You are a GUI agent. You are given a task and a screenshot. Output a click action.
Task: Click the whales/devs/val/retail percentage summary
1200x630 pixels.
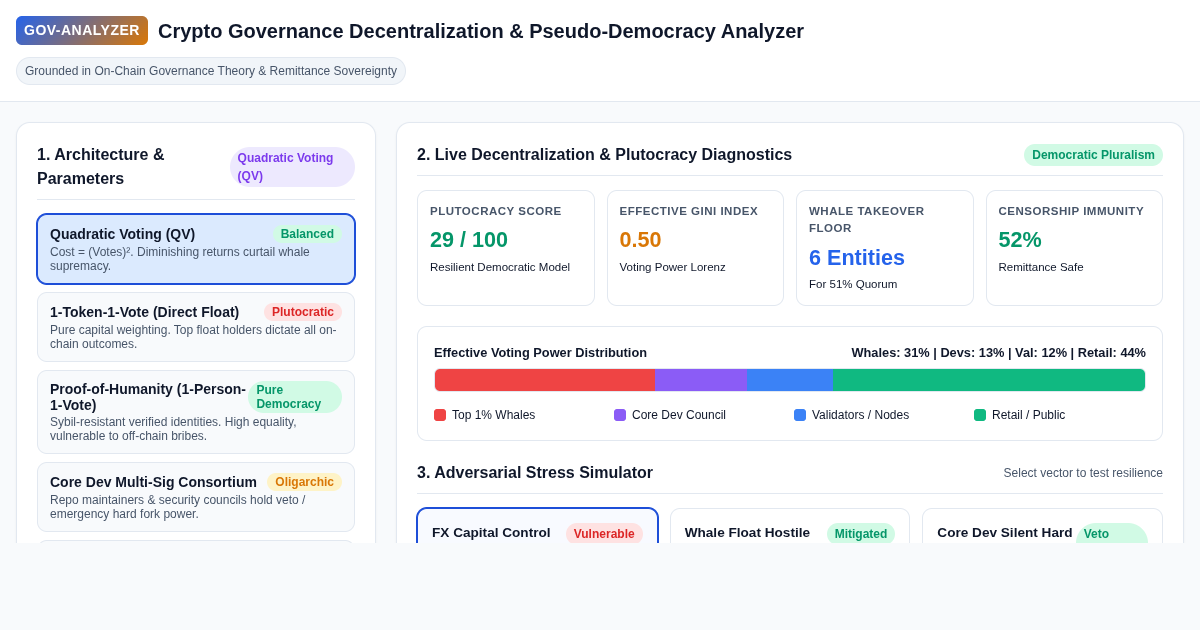coord(998,353)
